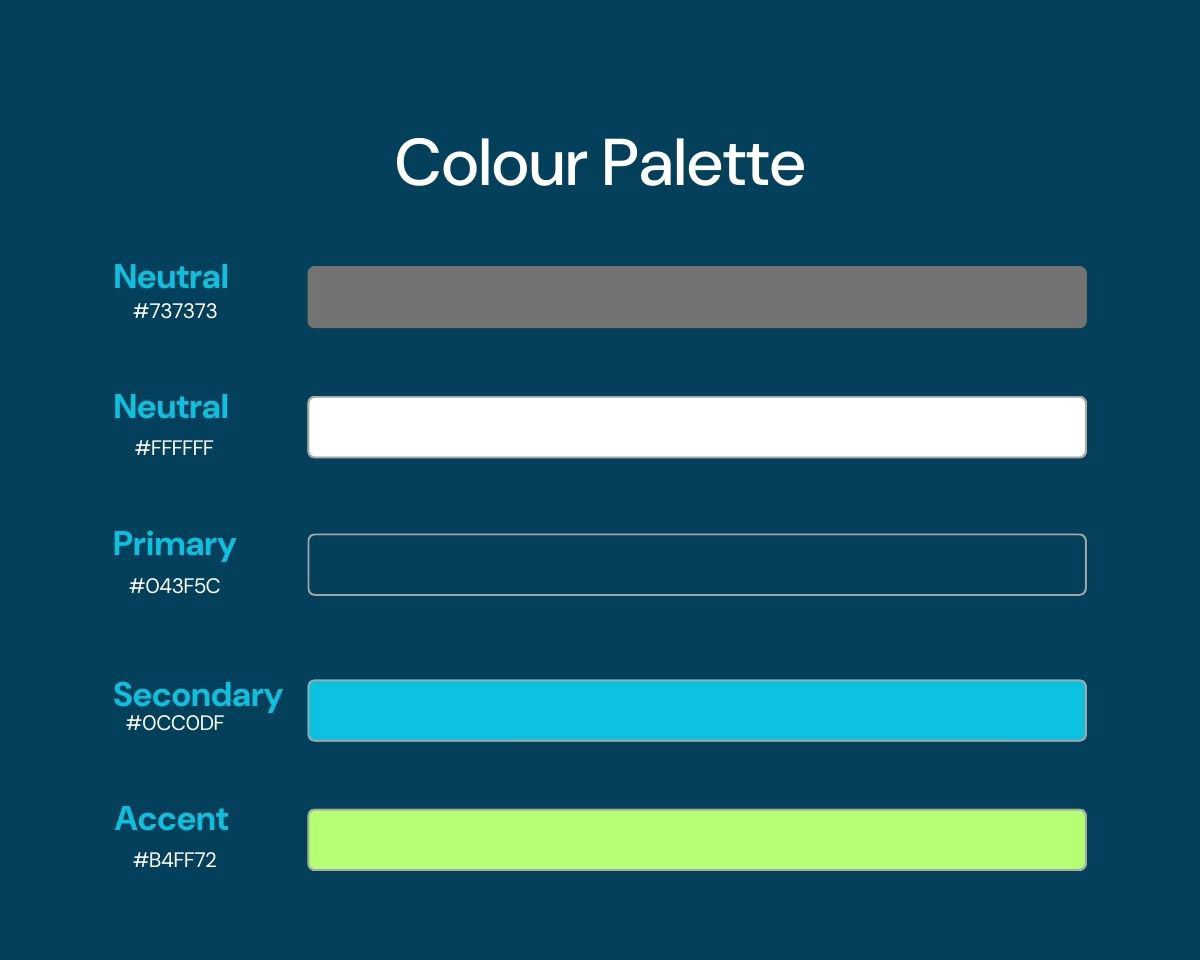
Task: Click left end of Secondary bar
Action: pos(325,710)
